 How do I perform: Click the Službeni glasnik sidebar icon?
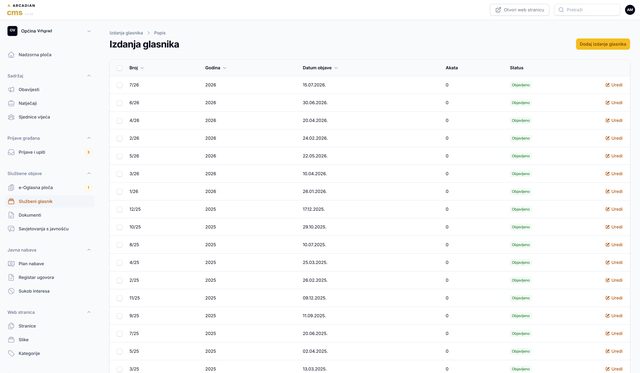[11, 201]
